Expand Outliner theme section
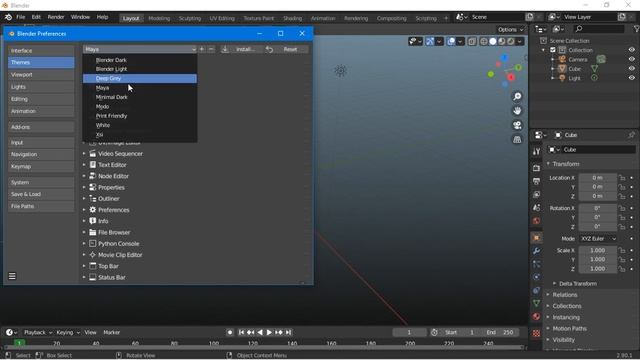Screen dimensions: 640x360 tap(84, 199)
